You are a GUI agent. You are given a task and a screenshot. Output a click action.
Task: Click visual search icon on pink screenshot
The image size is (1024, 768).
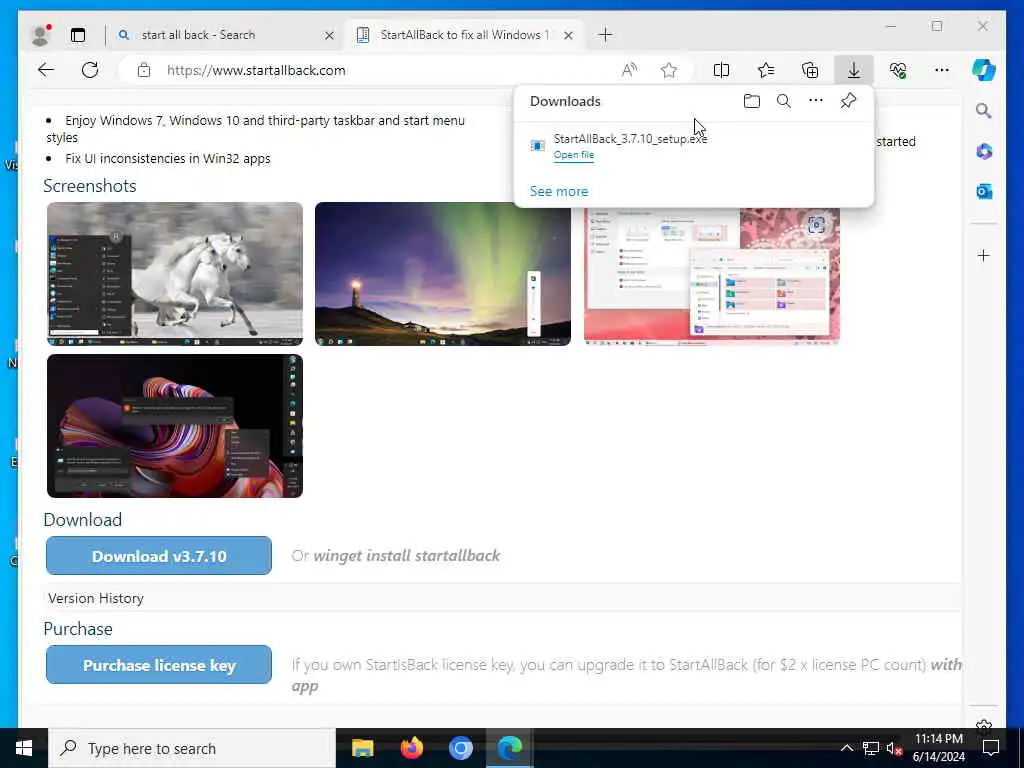(816, 225)
